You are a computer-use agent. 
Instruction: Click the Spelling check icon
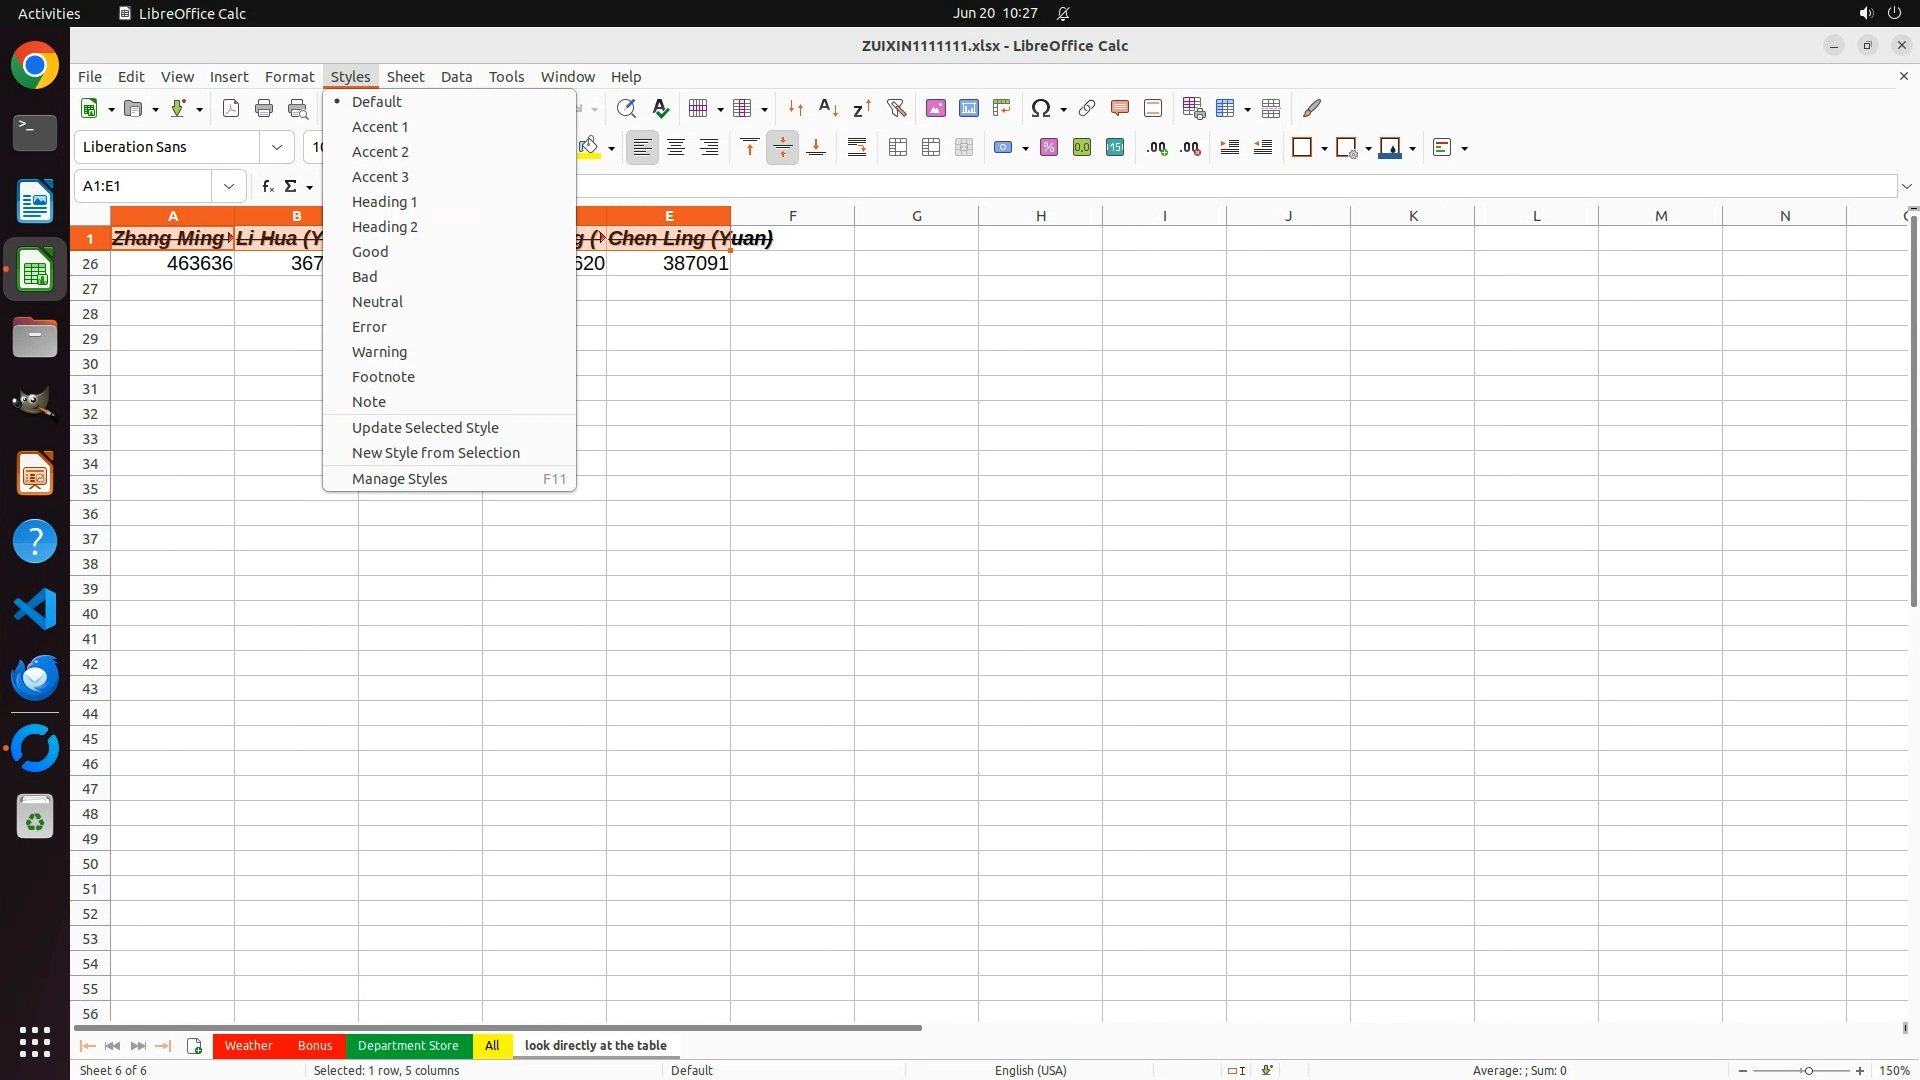(660, 108)
